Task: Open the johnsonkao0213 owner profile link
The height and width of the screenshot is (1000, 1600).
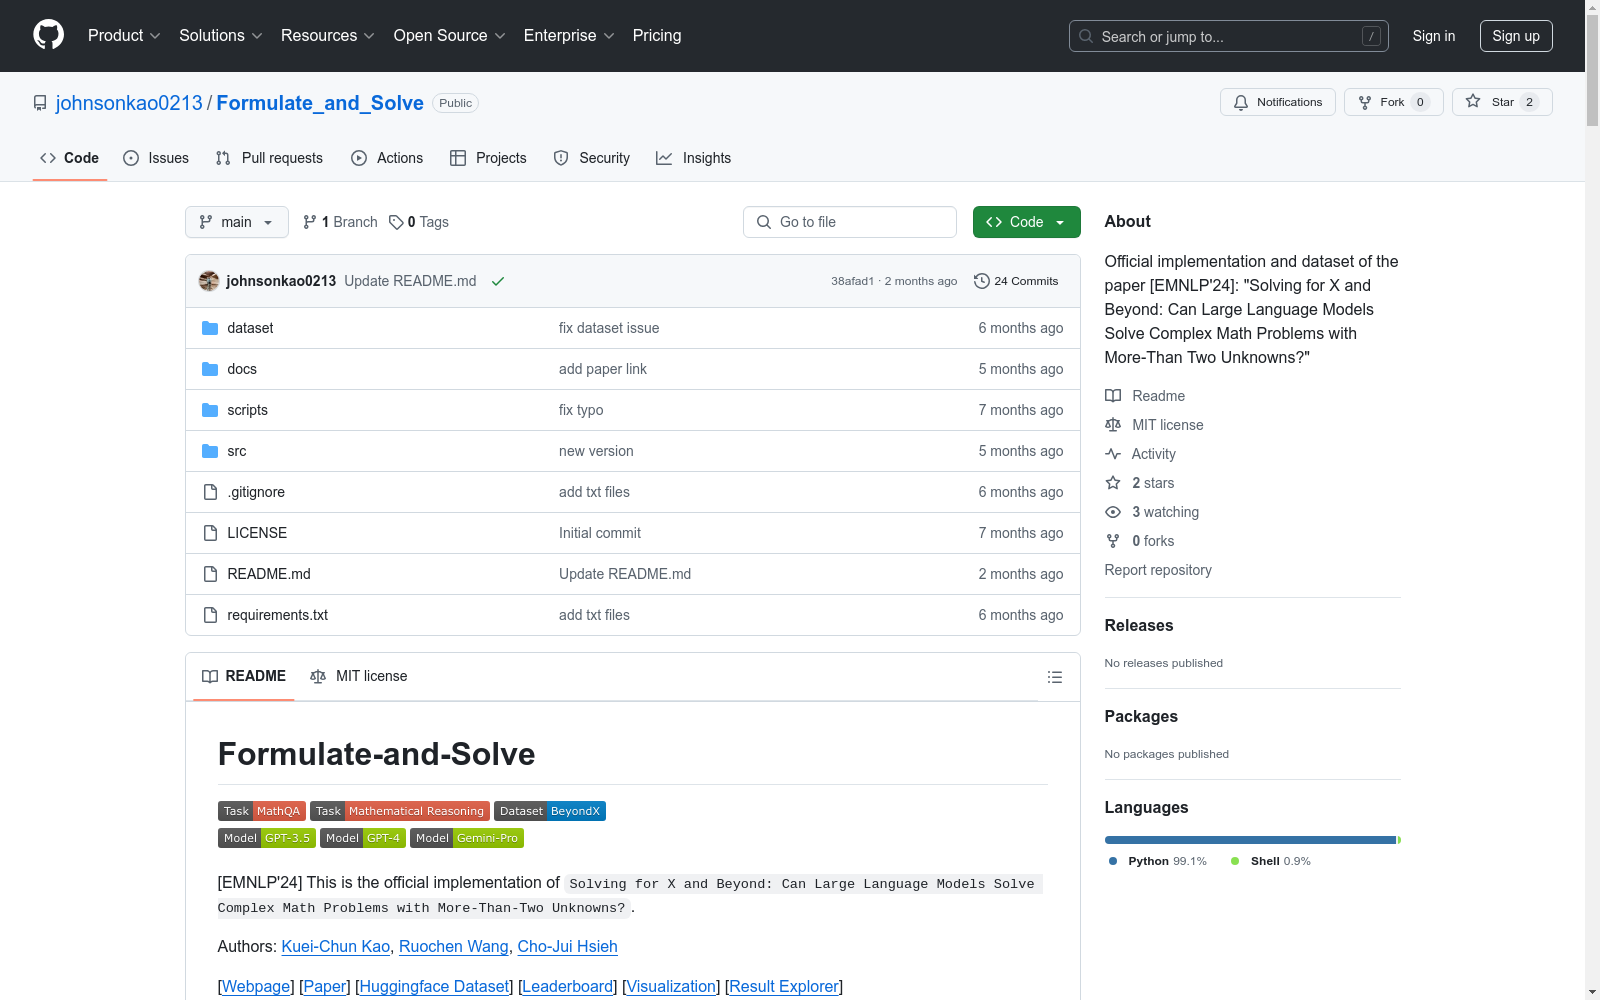Action: click(129, 103)
